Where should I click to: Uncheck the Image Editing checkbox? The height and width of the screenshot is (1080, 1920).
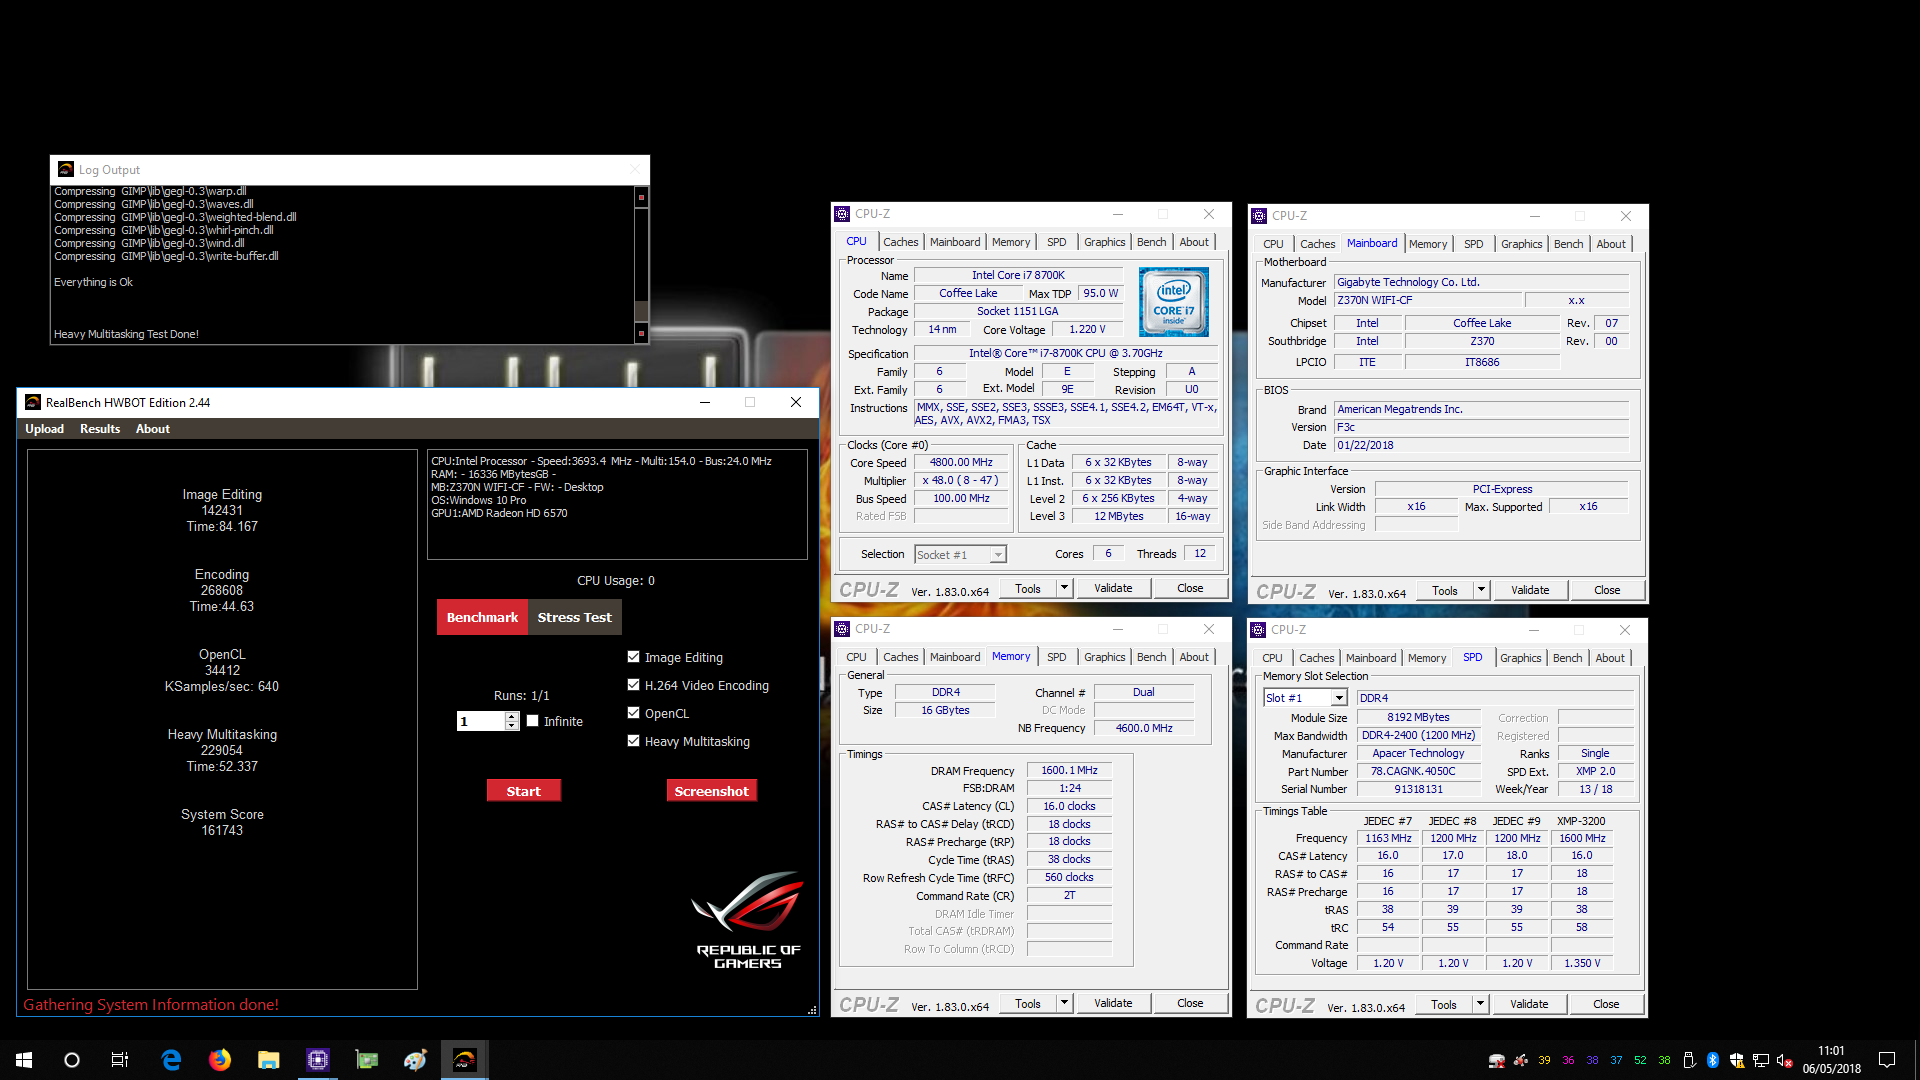click(633, 657)
